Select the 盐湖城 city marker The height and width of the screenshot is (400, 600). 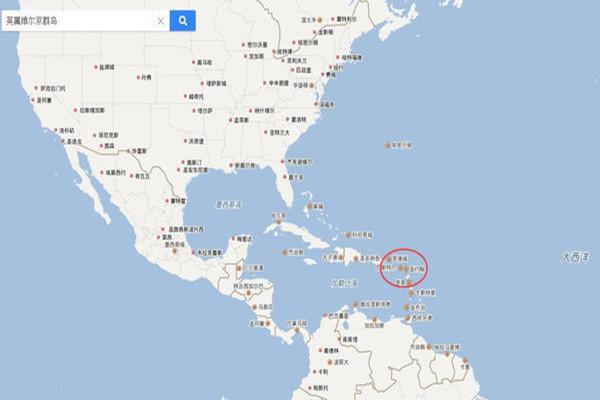coord(96,67)
